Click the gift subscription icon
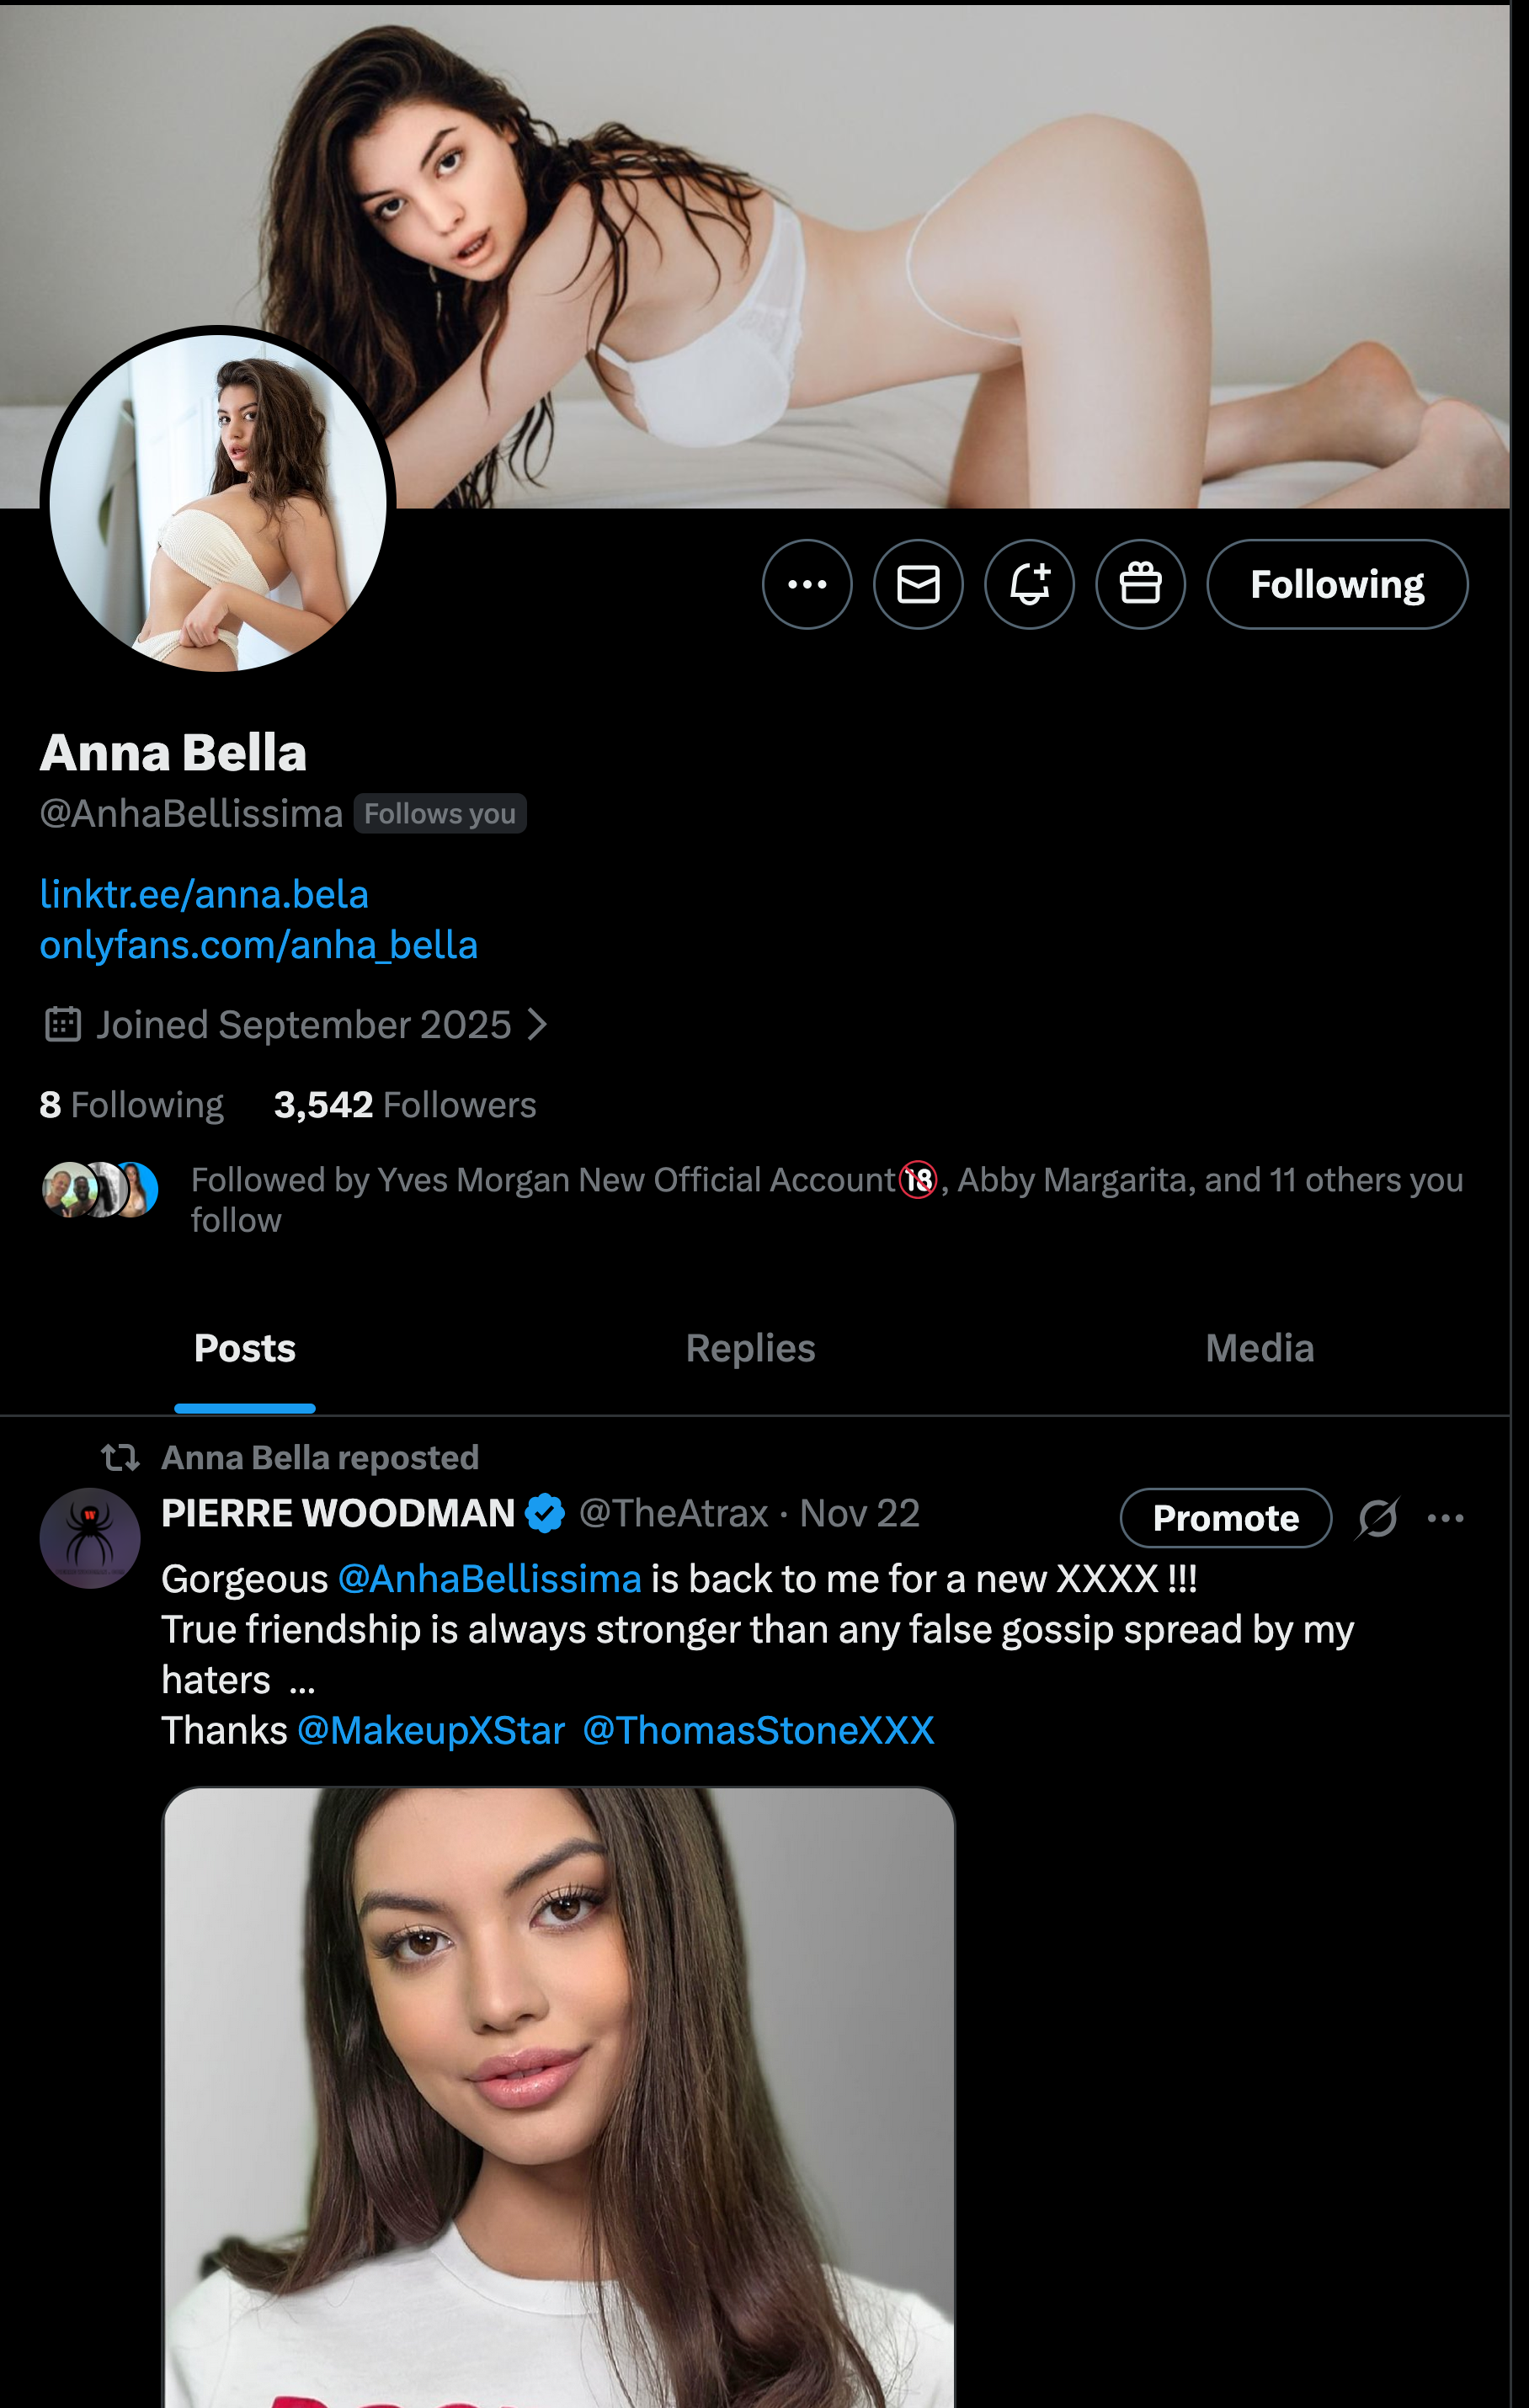 pyautogui.click(x=1140, y=584)
